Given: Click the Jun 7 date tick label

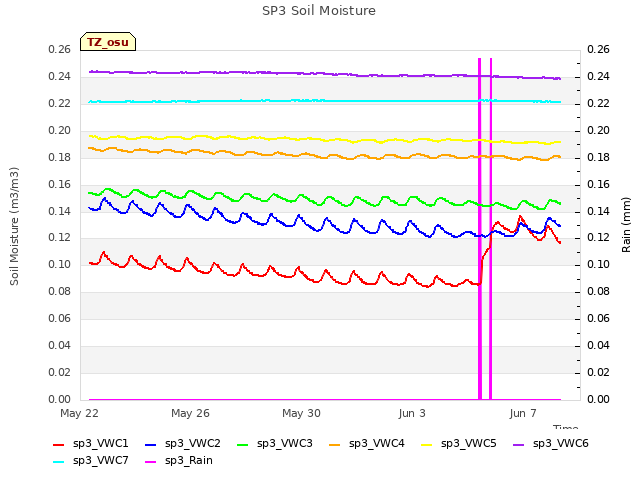Looking at the screenshot, I should tap(523, 413).
